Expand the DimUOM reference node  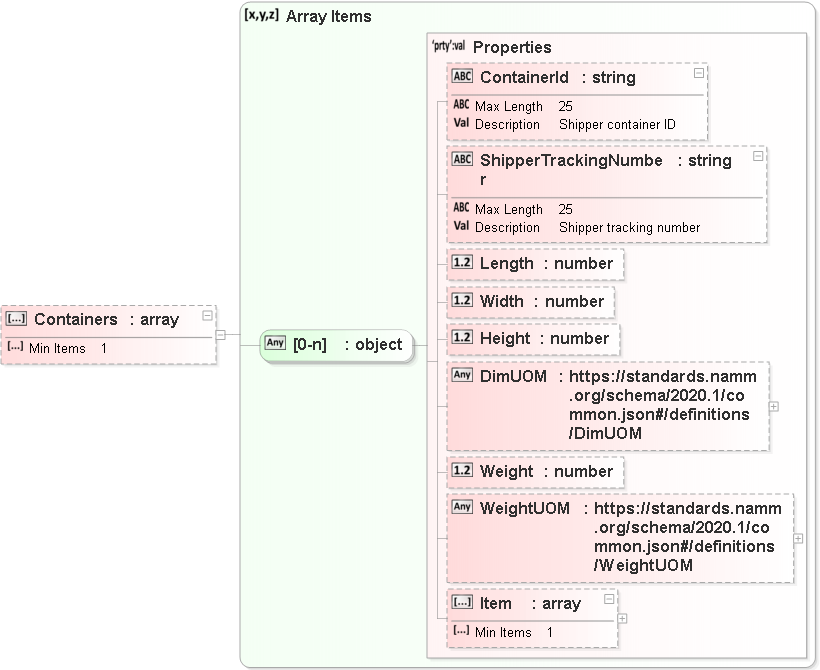pos(774,406)
